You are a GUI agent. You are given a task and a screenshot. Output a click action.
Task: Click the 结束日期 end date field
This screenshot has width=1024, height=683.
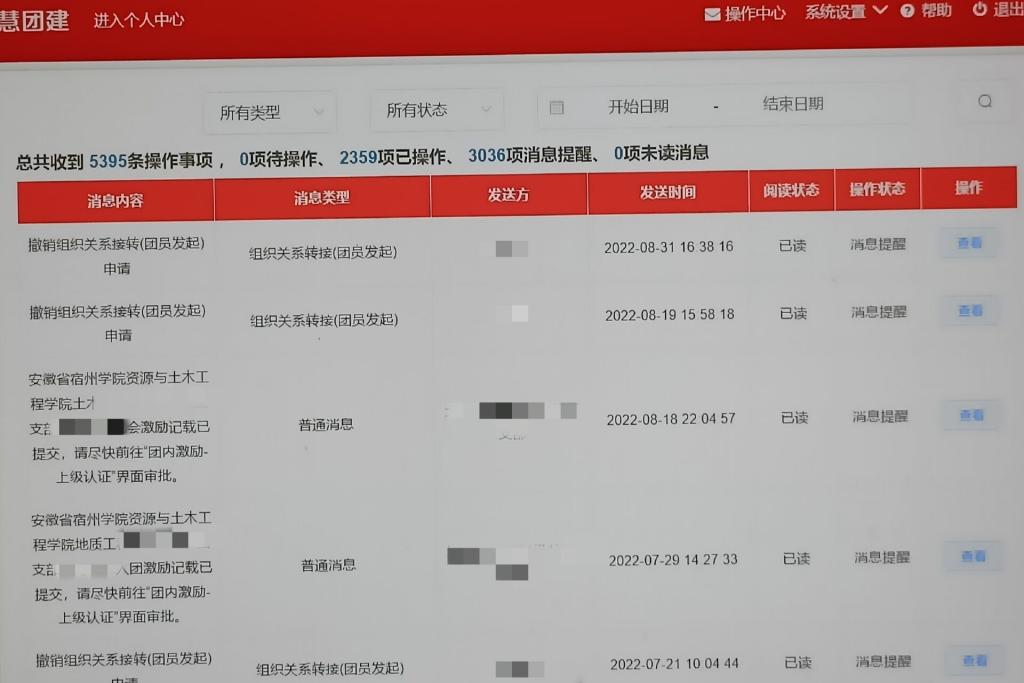(x=793, y=104)
